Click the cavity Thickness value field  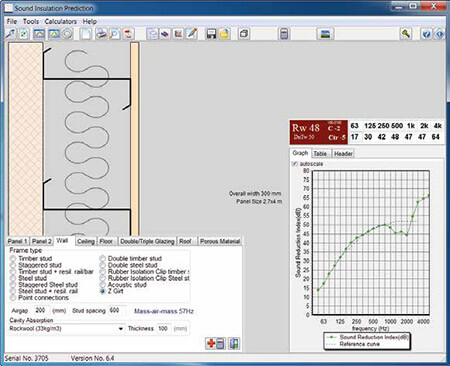point(163,329)
